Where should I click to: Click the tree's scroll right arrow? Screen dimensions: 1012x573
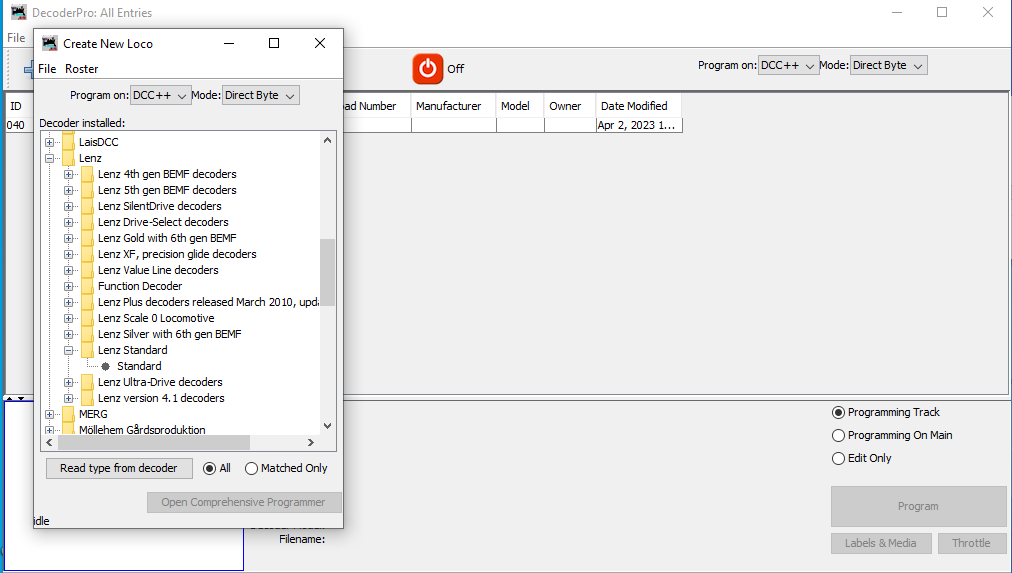[311, 443]
